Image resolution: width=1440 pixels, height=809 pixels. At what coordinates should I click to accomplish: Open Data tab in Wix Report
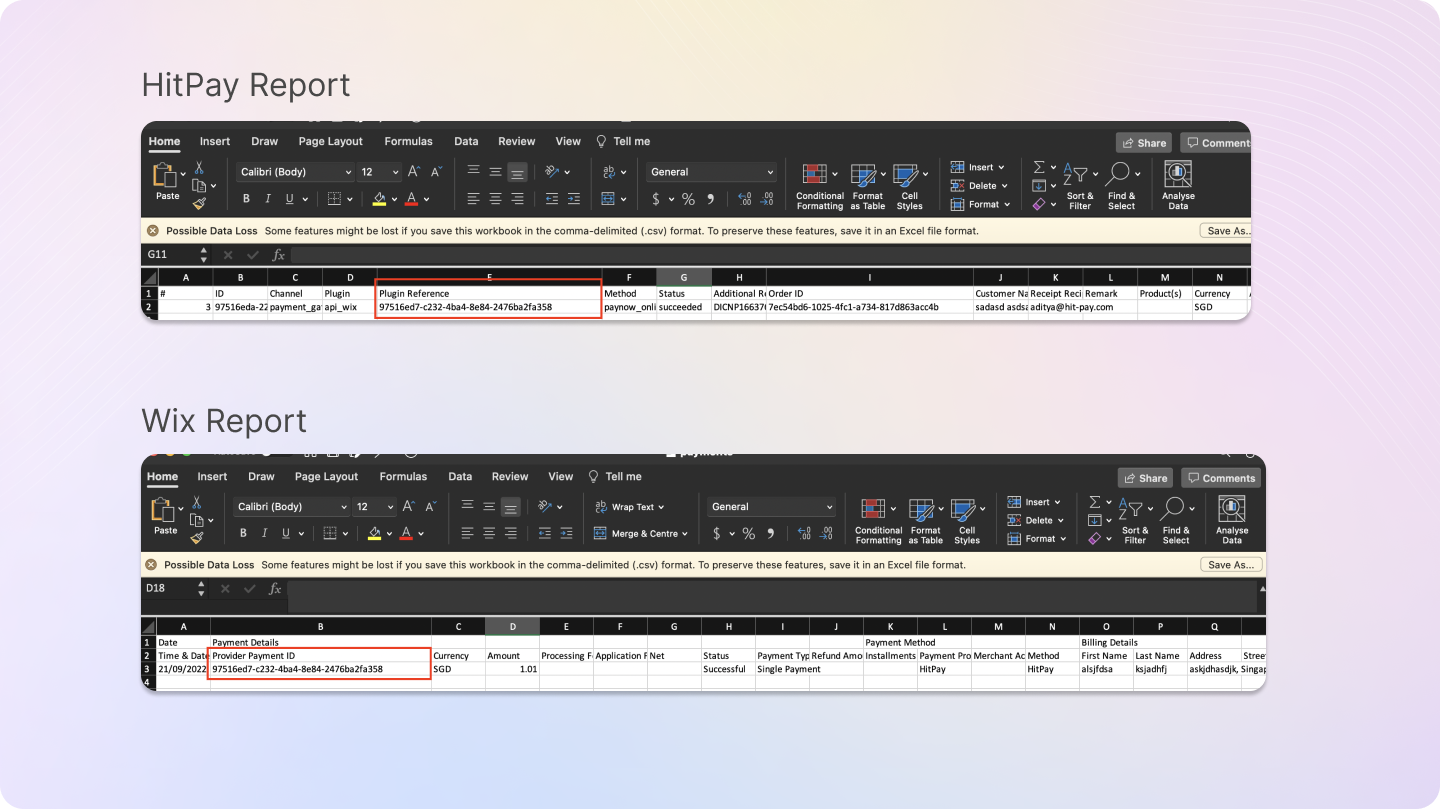coord(460,477)
